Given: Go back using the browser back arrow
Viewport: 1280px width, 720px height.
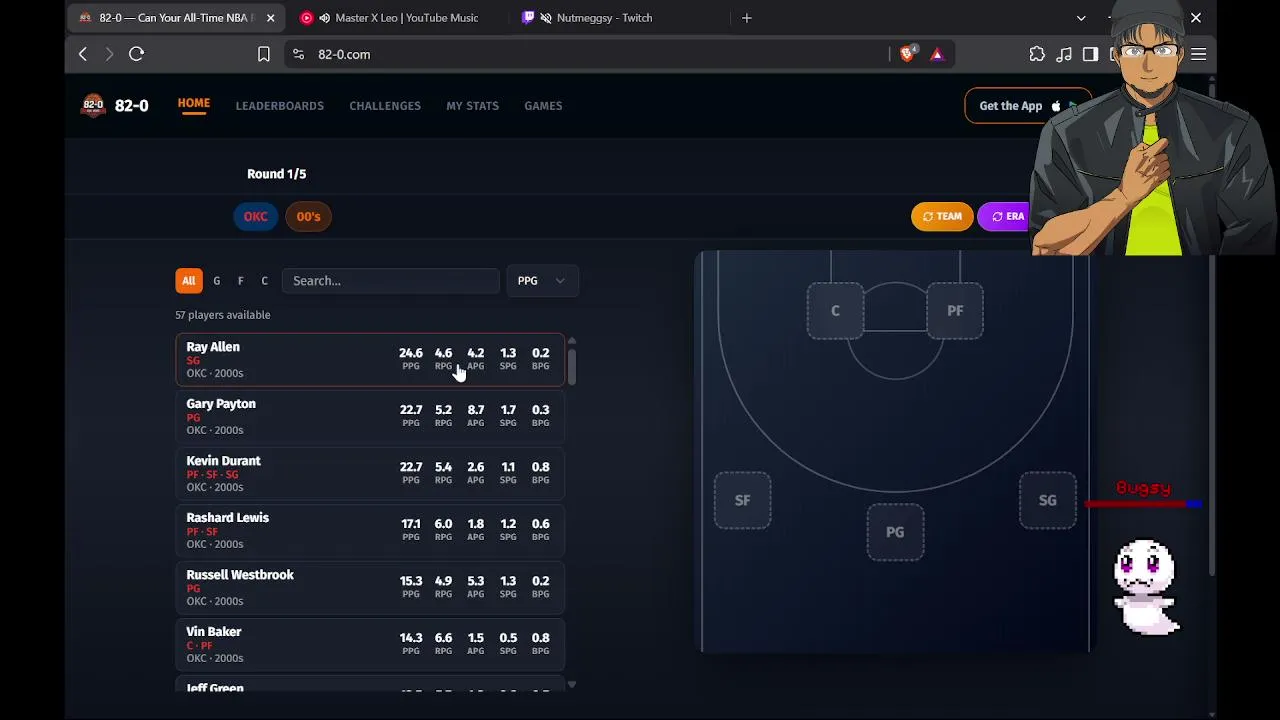Looking at the screenshot, I should coord(83,54).
